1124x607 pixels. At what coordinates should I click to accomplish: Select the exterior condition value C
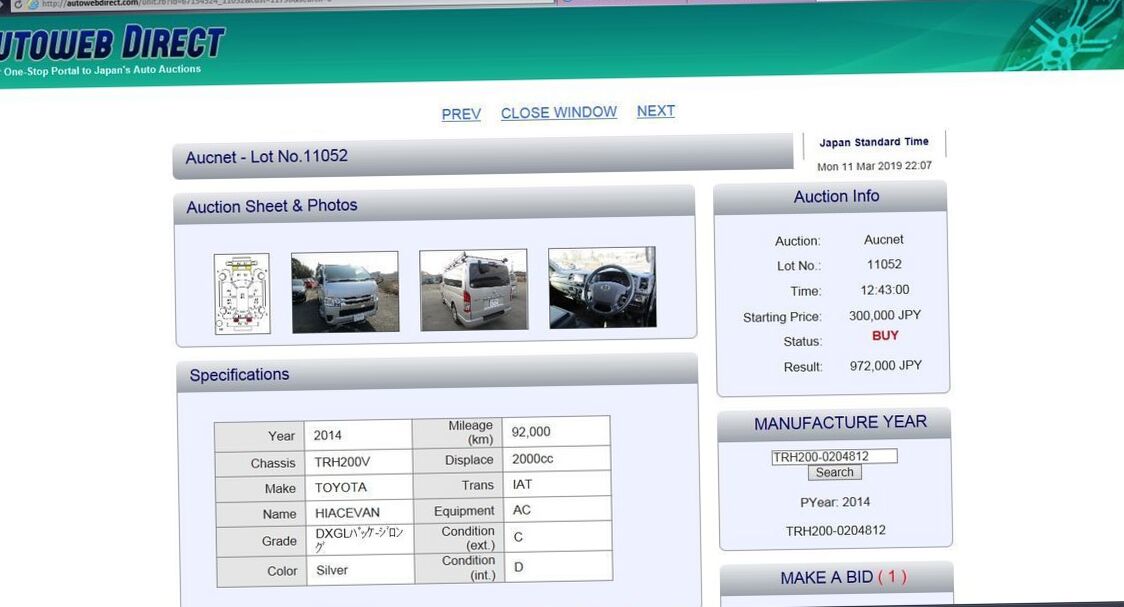pos(518,537)
